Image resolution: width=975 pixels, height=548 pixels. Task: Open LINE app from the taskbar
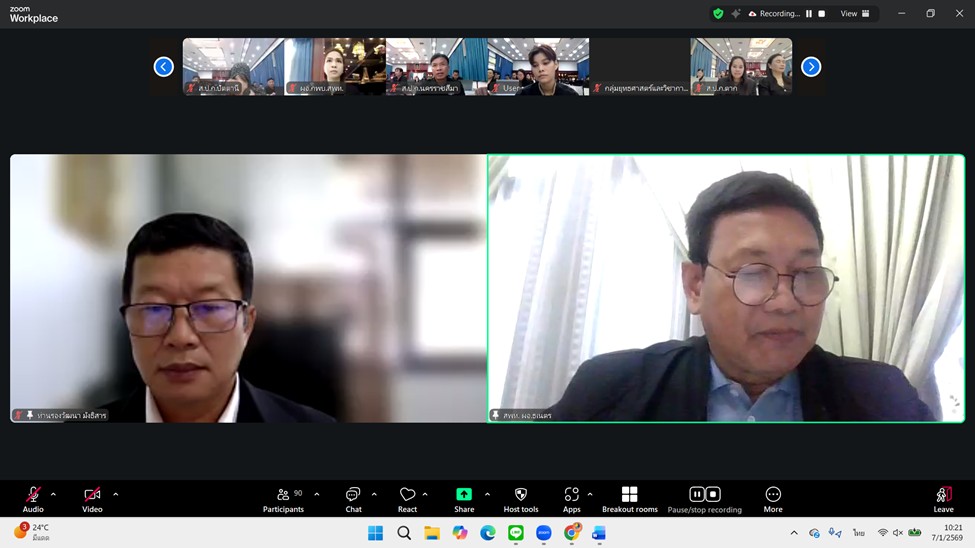(516, 533)
